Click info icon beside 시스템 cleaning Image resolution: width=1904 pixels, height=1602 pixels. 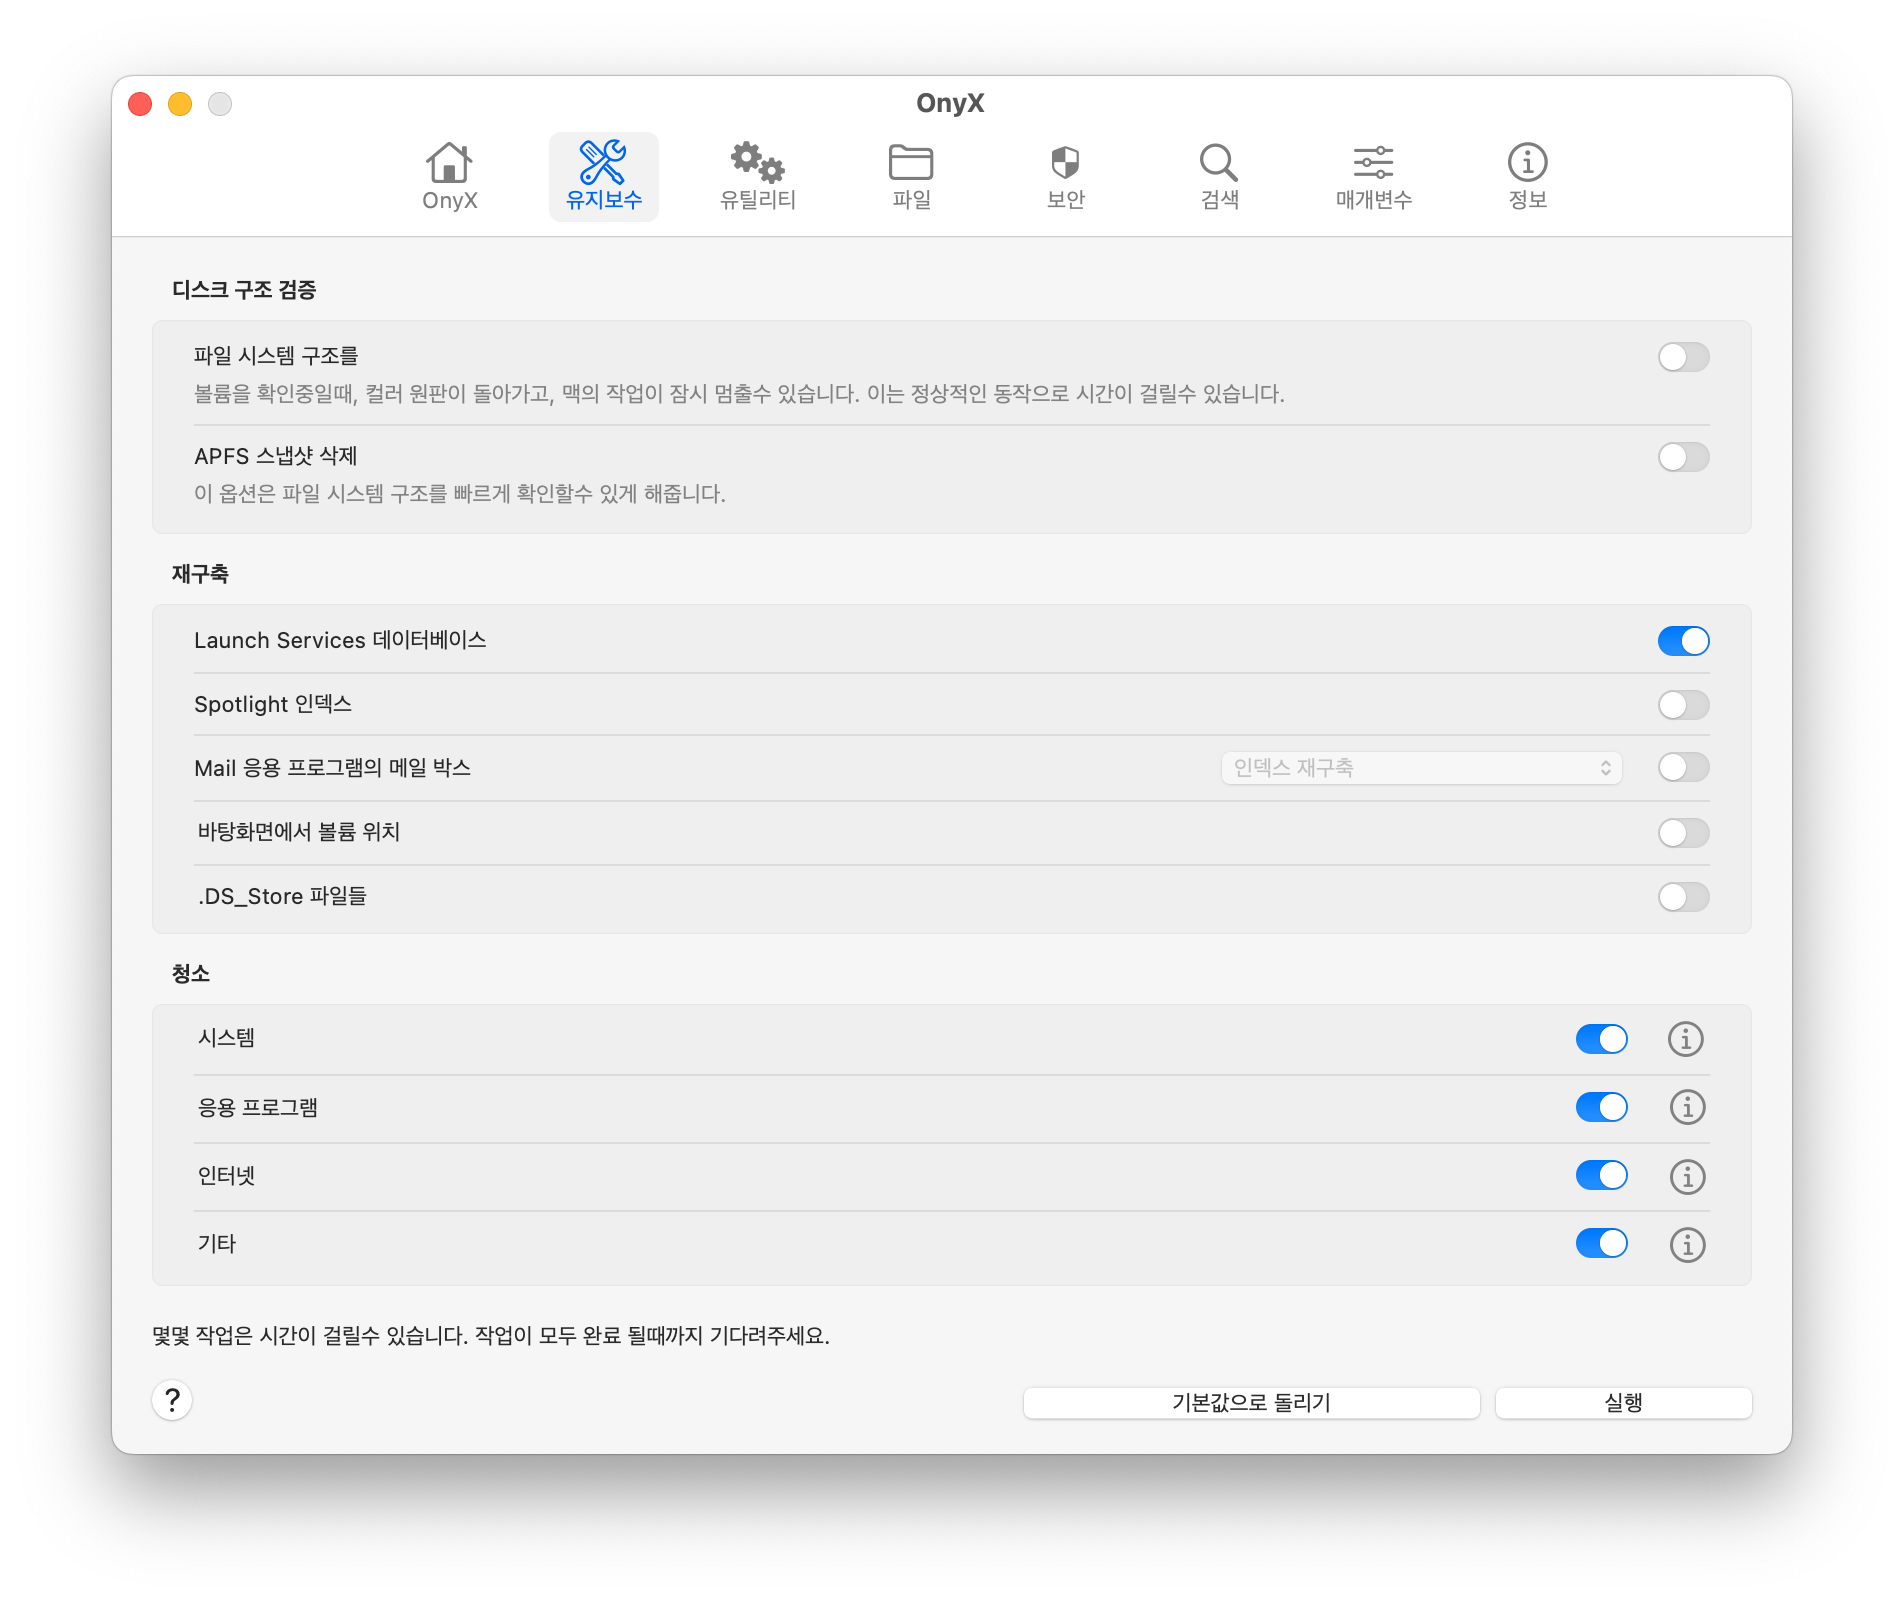pyautogui.click(x=1685, y=1039)
